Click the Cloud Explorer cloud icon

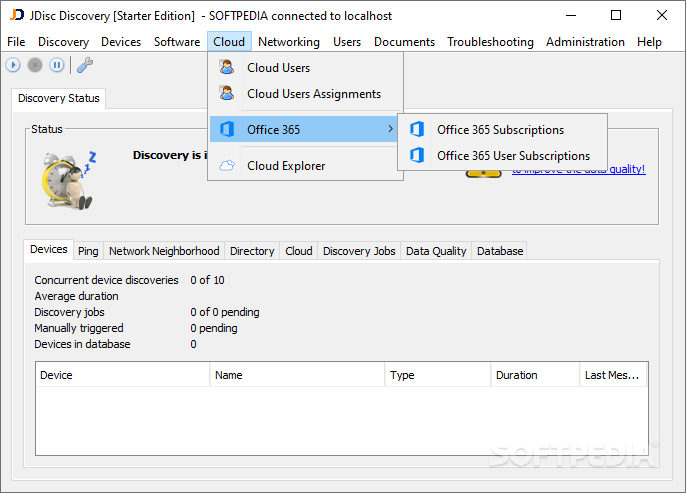click(227, 165)
